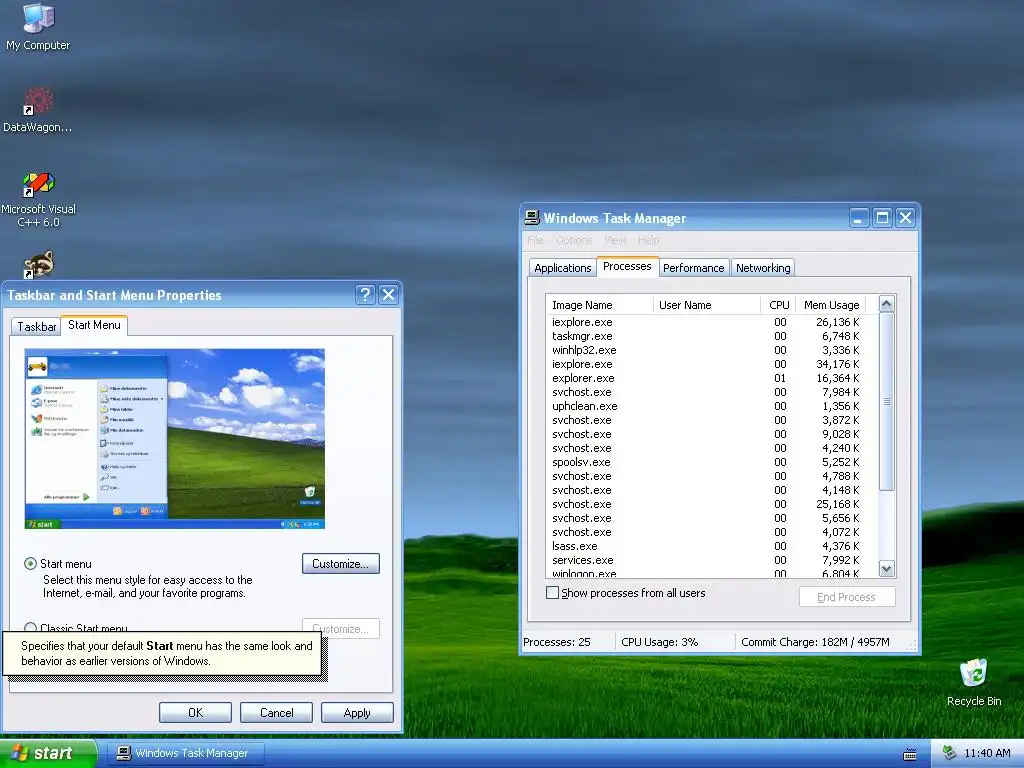Click the Start menu preview image
Viewport: 1024px width, 768px height.
[x=175, y=438]
